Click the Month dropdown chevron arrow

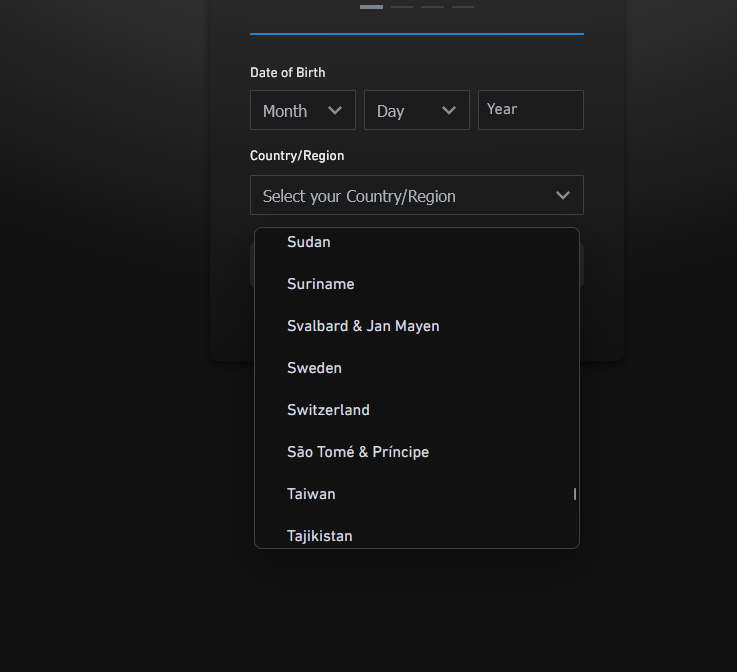tap(335, 111)
